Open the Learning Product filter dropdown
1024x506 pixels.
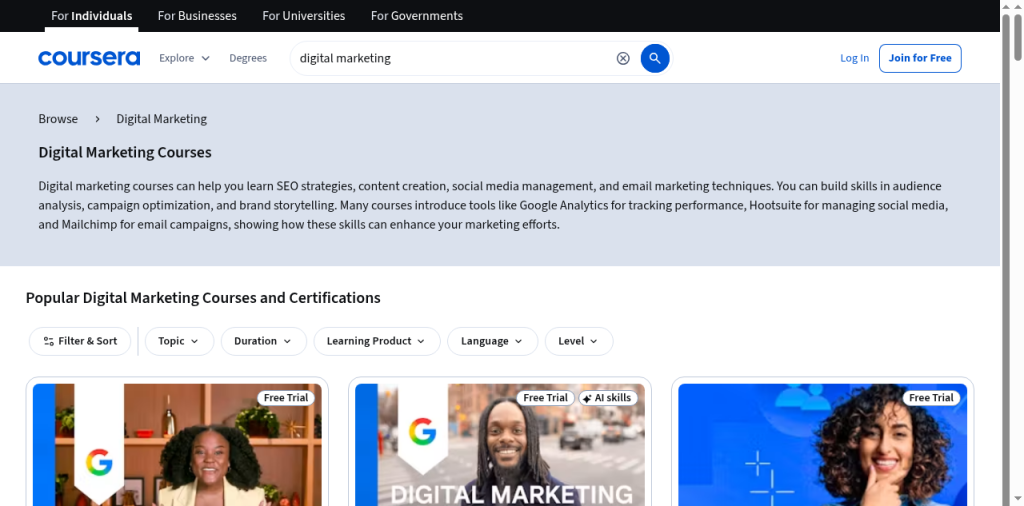tap(377, 341)
